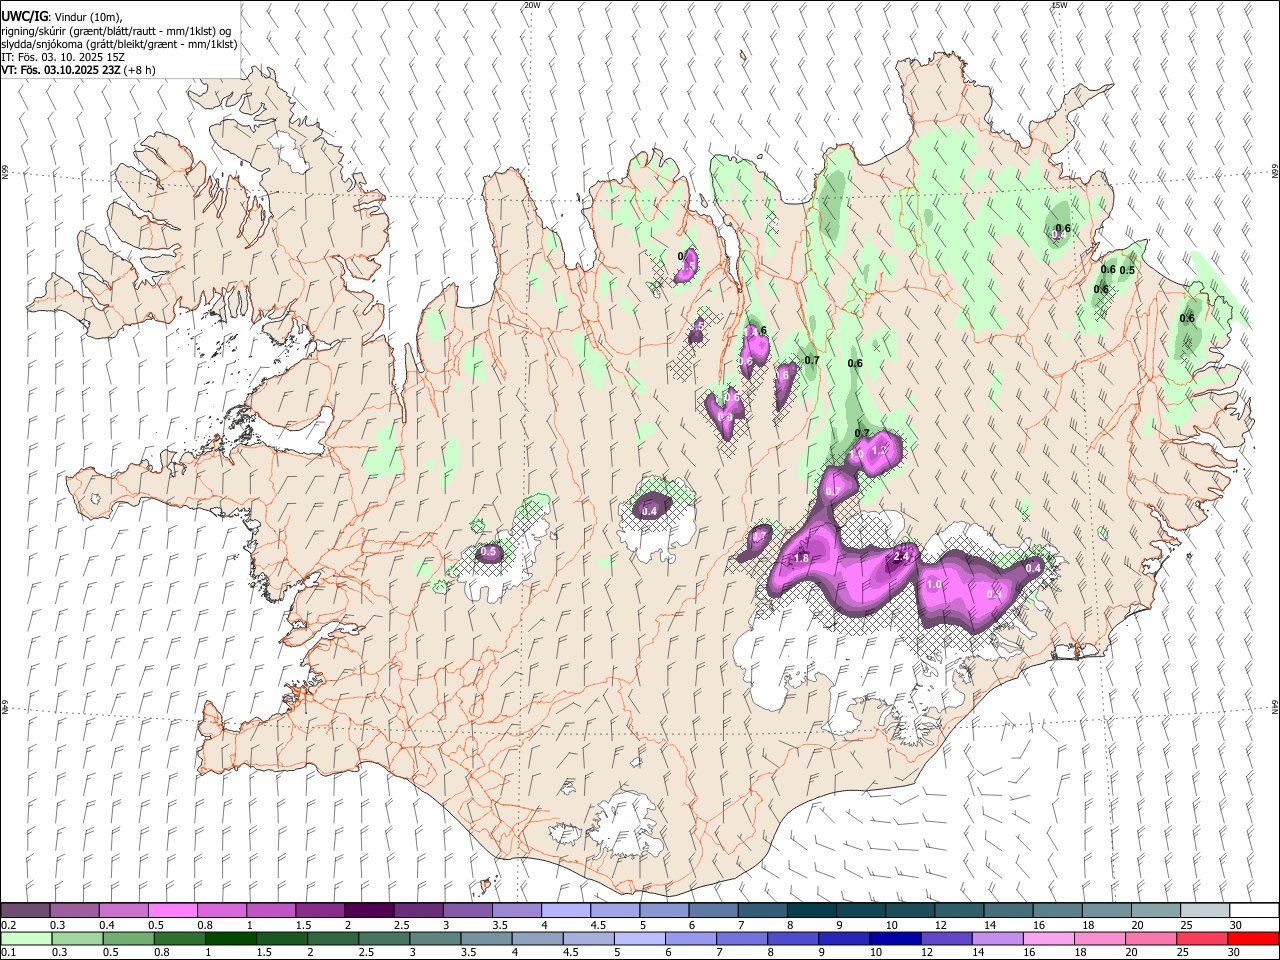Click the rigning/skúrir legend description line
Image resolution: width=1280 pixels, height=960 pixels.
point(116,31)
